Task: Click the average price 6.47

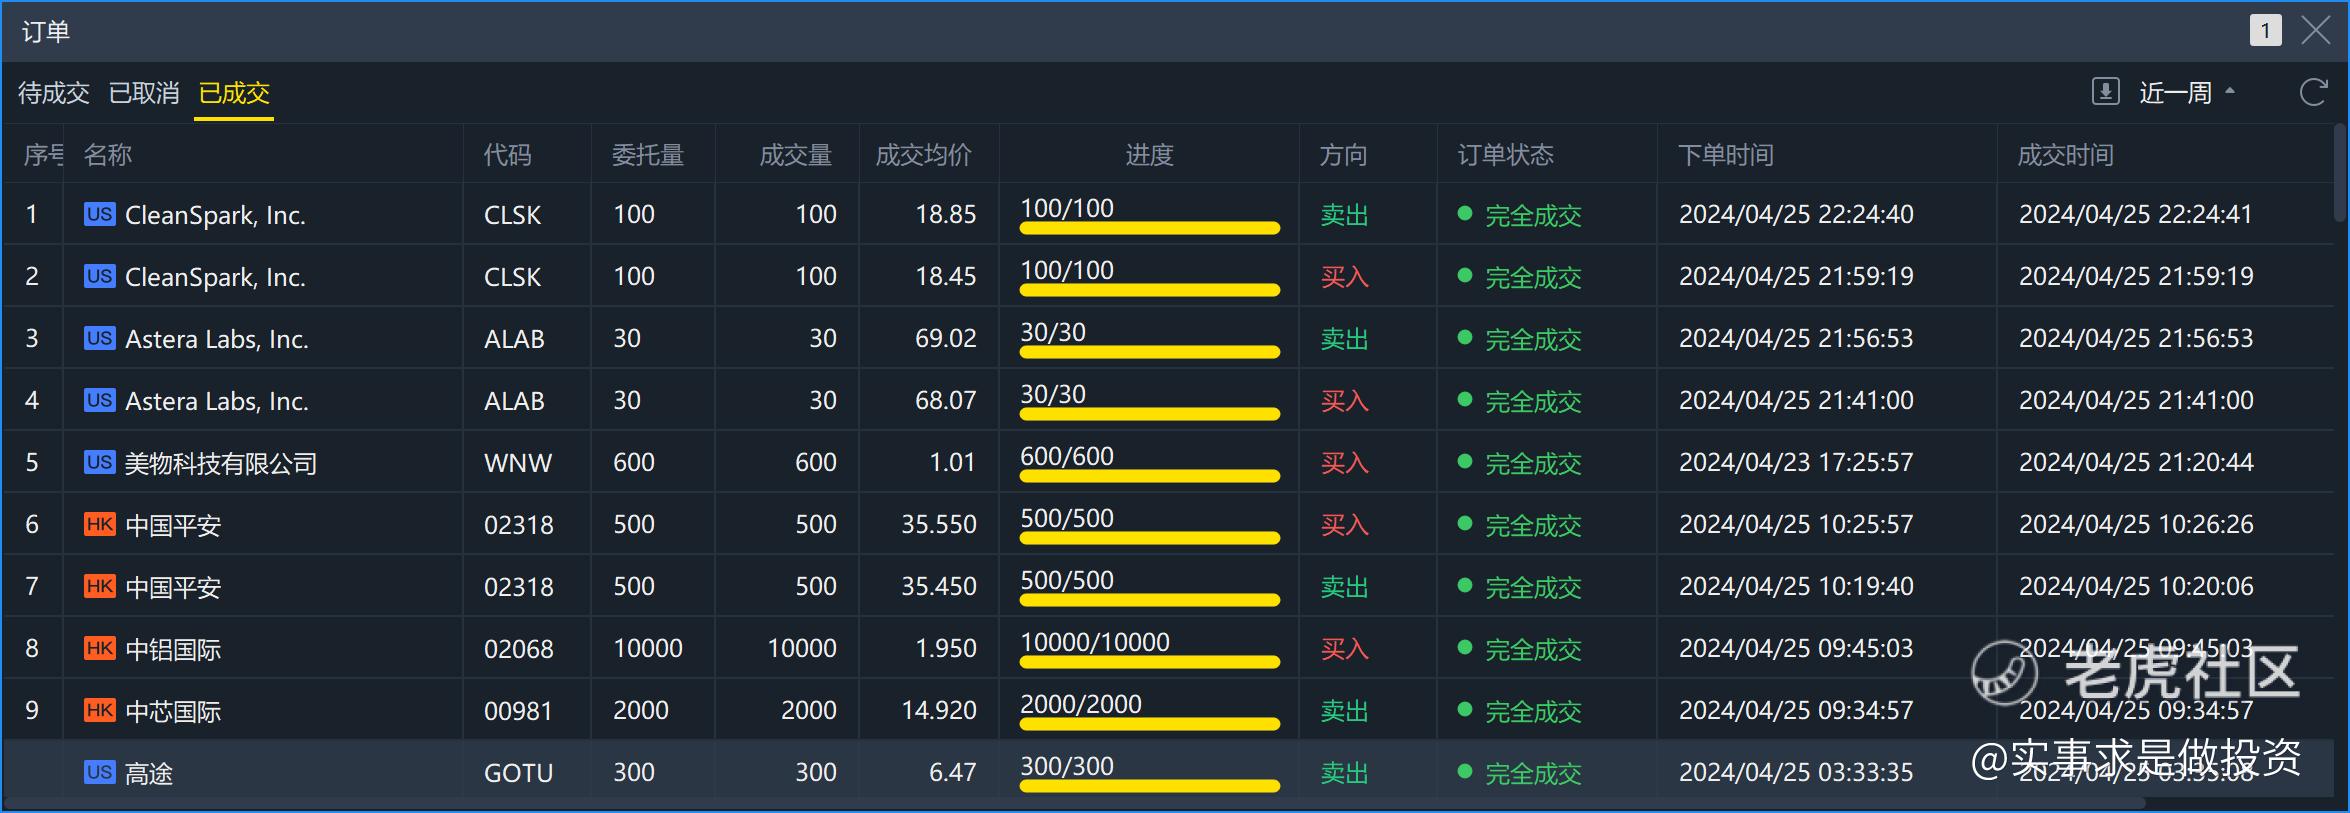Action: point(952,772)
